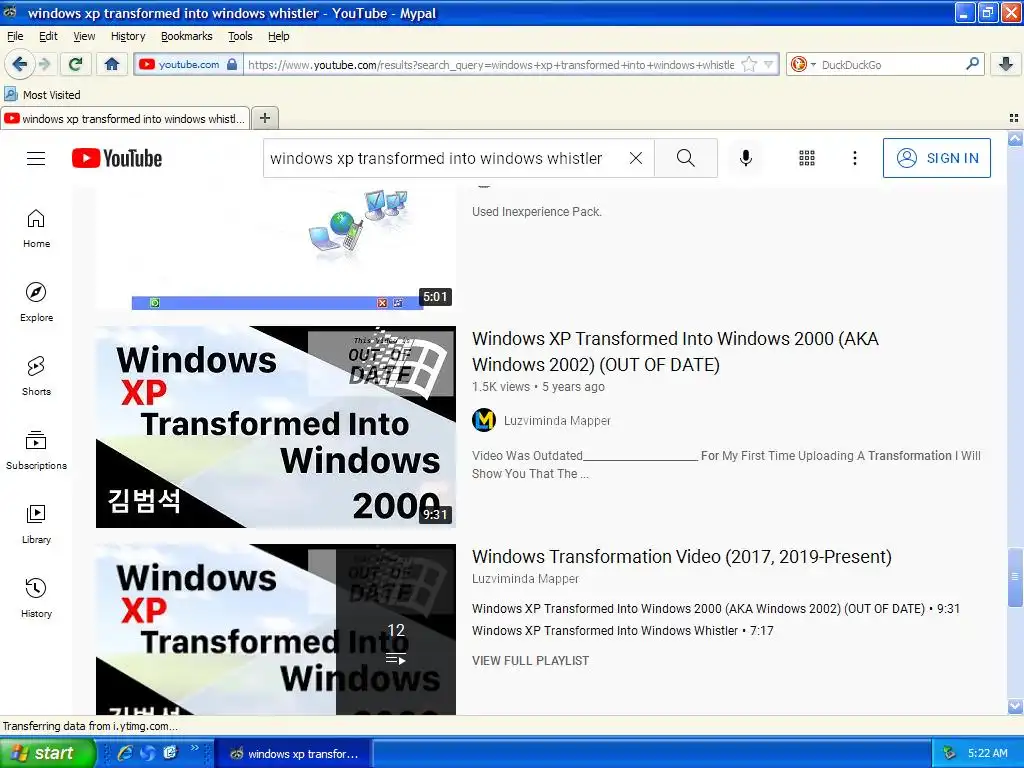Viewport: 1024px width, 768px height.
Task: Open Most Visited bookmarks folder
Action: click(x=42, y=95)
